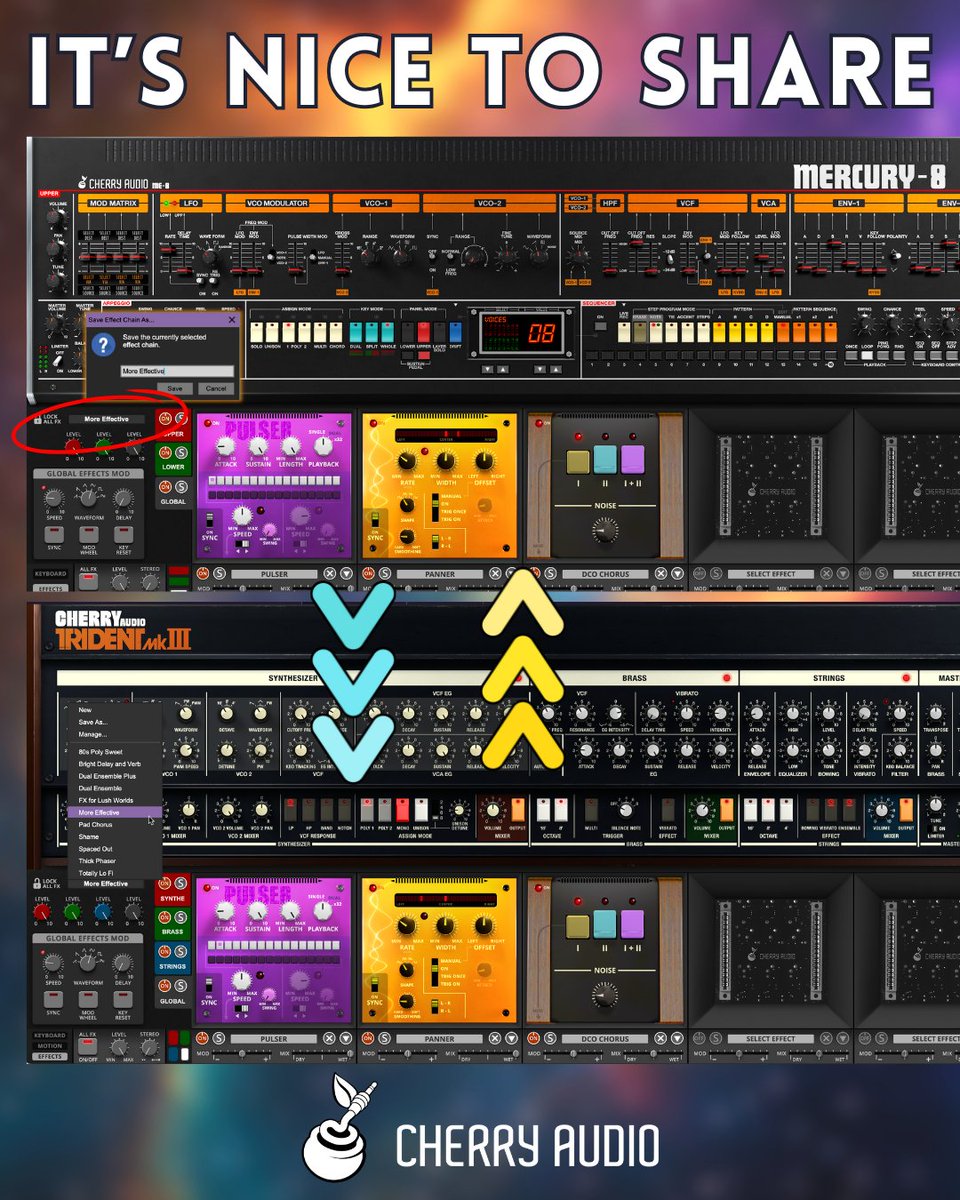
Task: Open Panner slot dropdown in Trident mkIII
Action: coord(512,1038)
